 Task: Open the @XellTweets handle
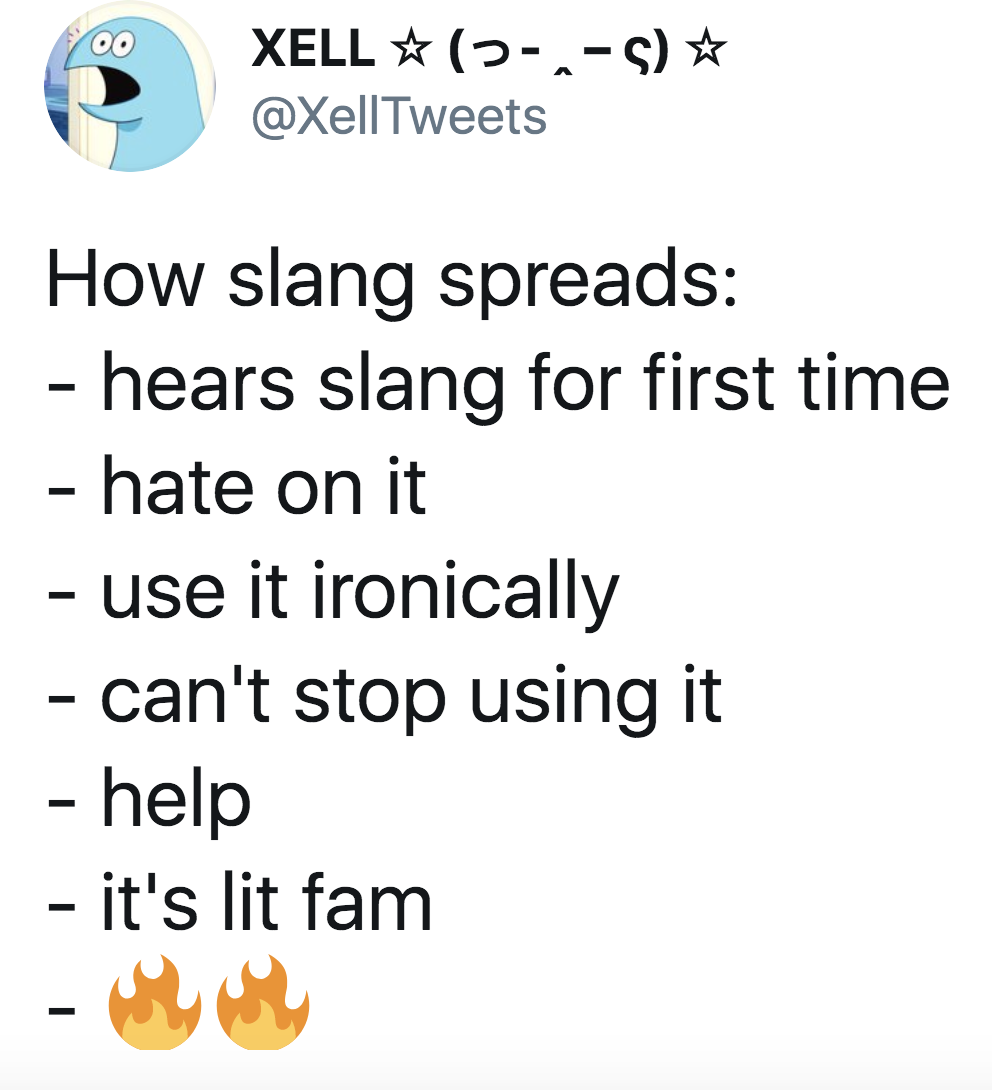[x=399, y=116]
